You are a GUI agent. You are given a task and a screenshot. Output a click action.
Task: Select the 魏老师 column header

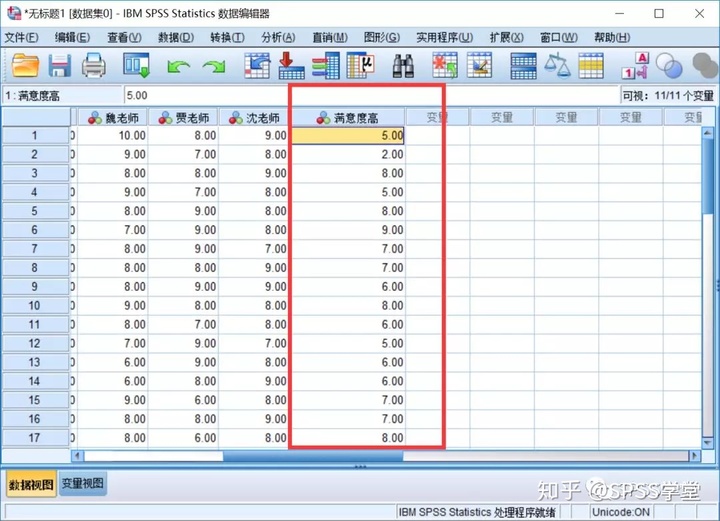pyautogui.click(x=112, y=118)
